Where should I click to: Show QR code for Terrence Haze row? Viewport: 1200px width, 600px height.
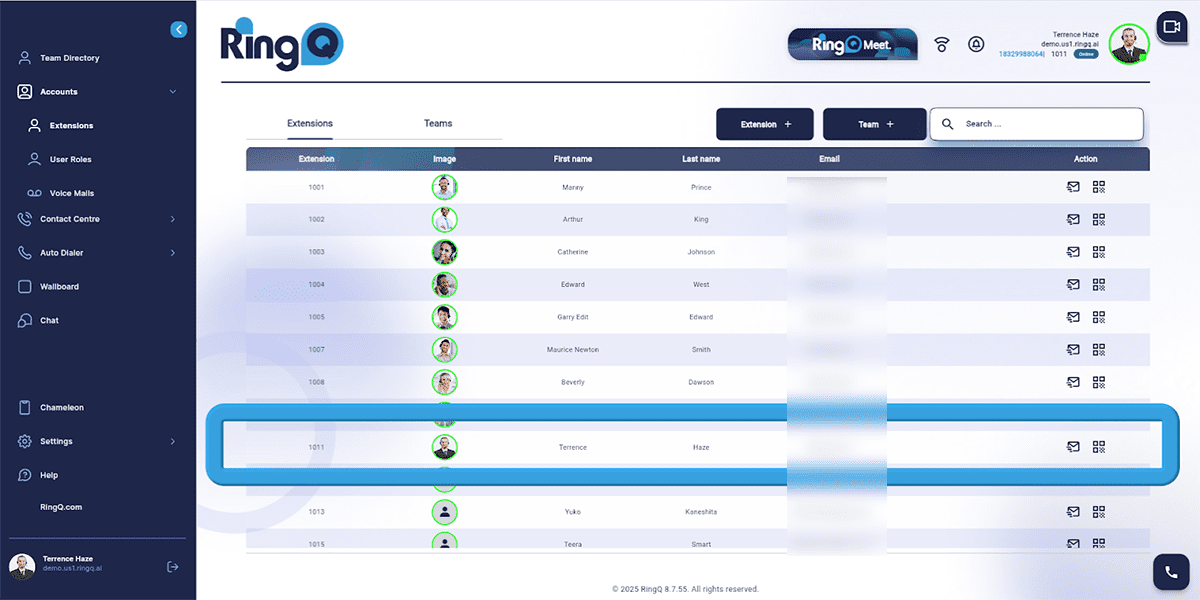[1099, 447]
